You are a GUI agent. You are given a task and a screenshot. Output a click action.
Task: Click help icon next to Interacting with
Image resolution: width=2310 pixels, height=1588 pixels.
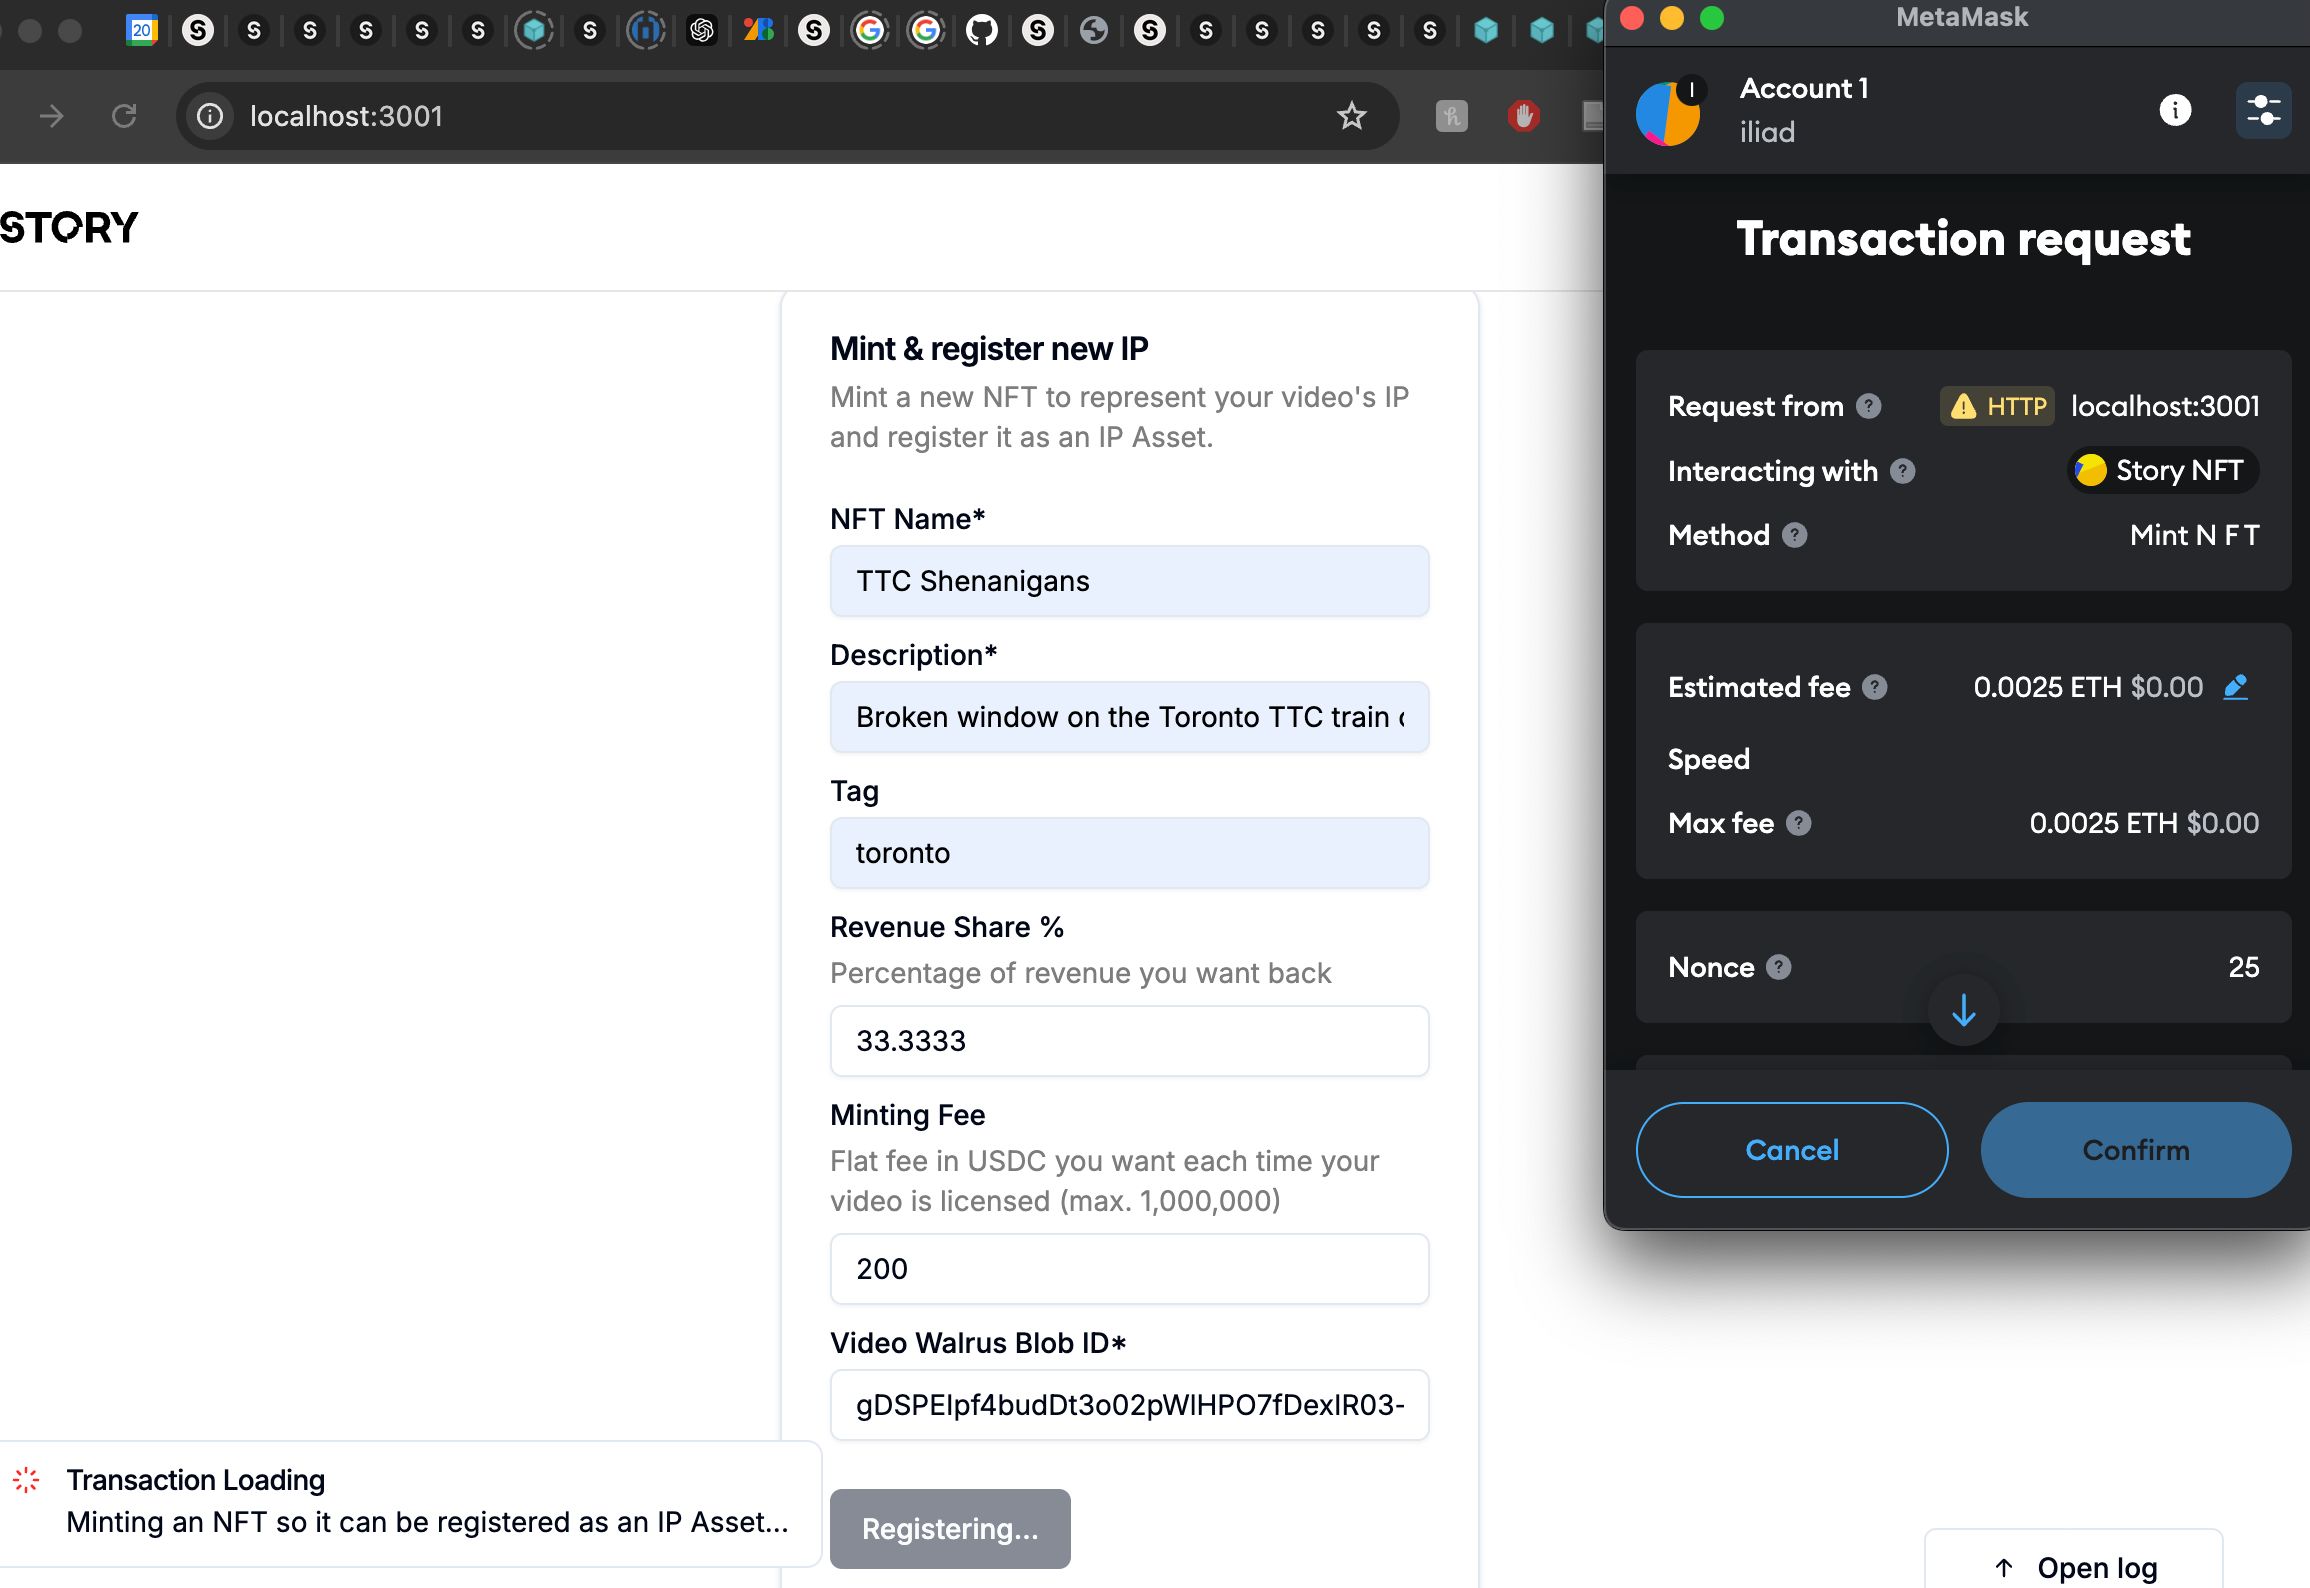point(1903,471)
